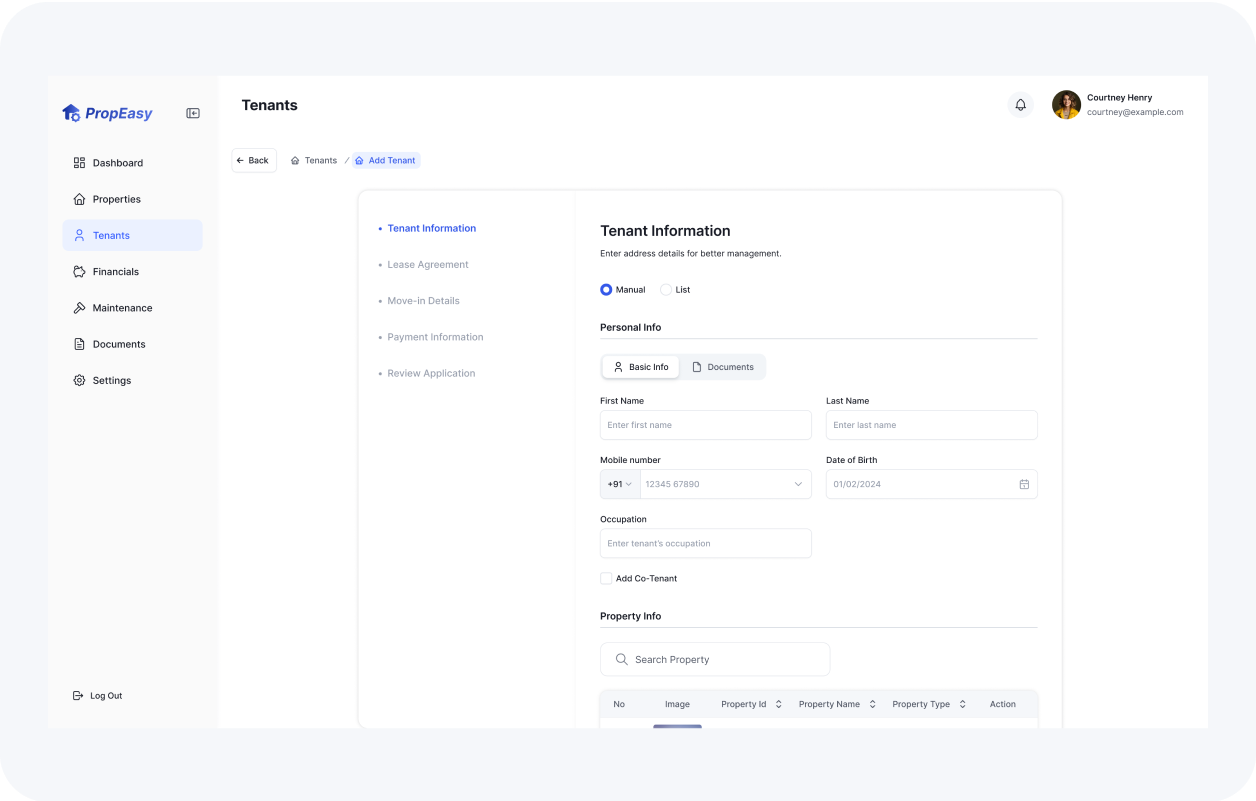Expand the mobile number dropdown chevron

click(x=798, y=484)
